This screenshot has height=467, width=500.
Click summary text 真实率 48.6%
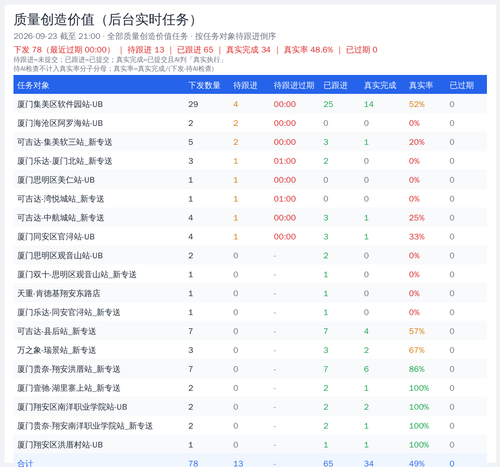[x=308, y=50]
